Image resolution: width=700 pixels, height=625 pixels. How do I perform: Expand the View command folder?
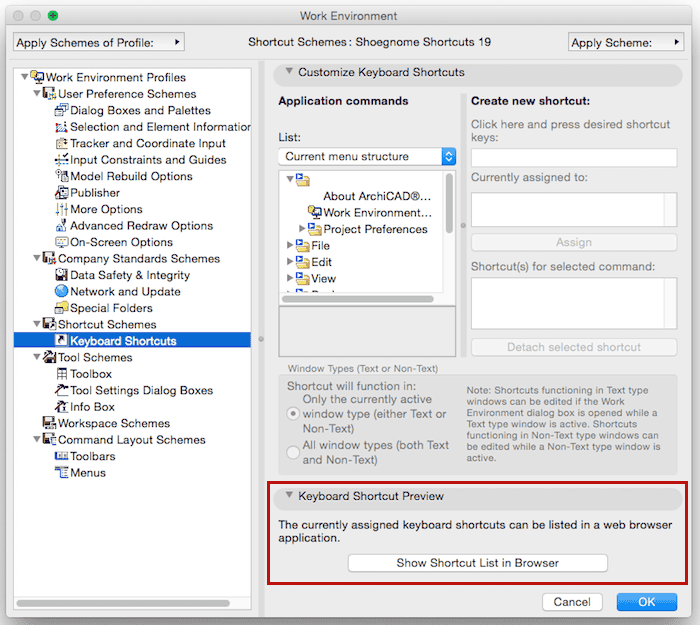[289, 278]
